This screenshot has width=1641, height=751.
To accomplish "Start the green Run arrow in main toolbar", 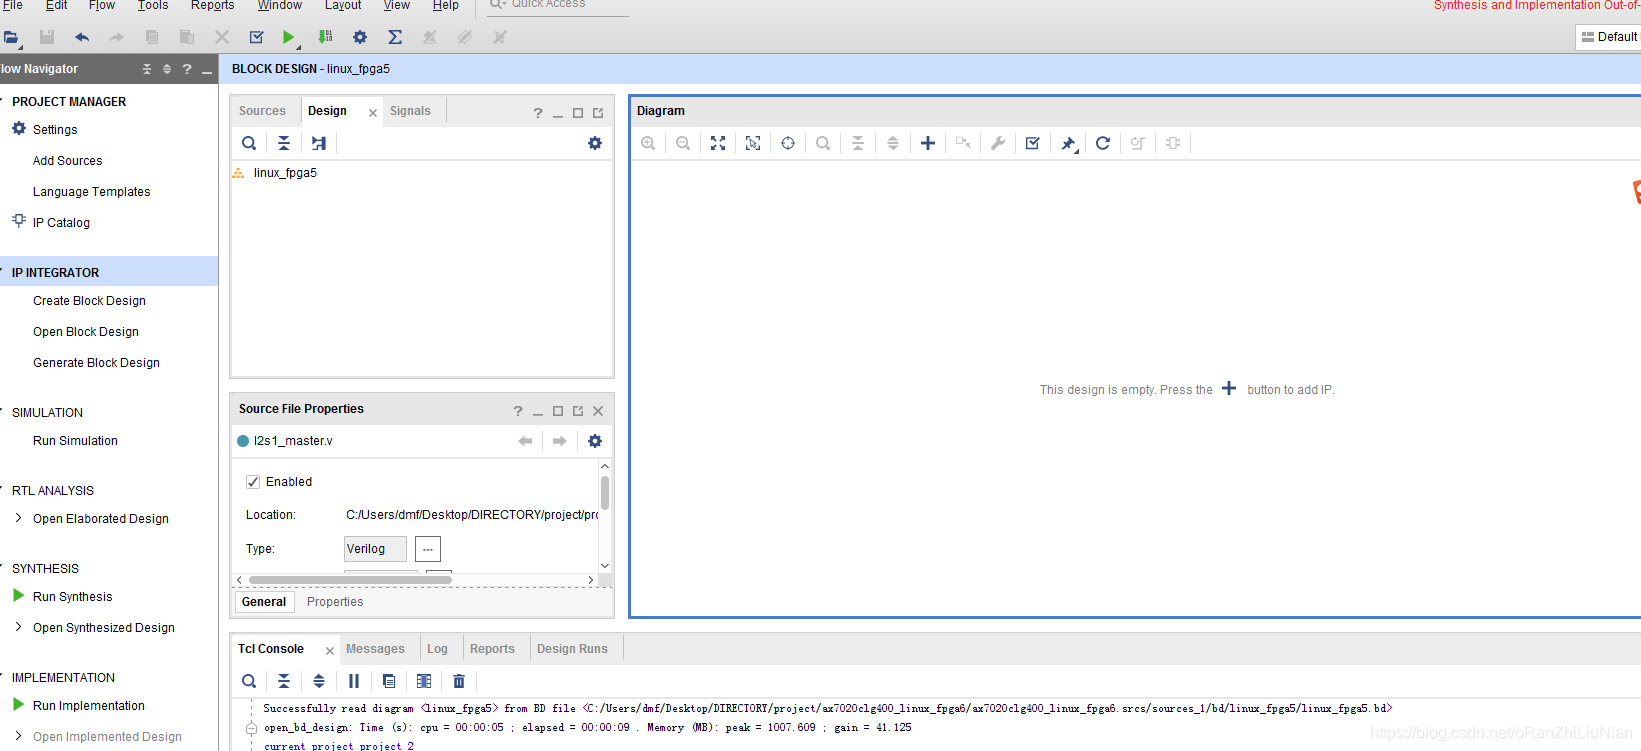I will click(288, 37).
